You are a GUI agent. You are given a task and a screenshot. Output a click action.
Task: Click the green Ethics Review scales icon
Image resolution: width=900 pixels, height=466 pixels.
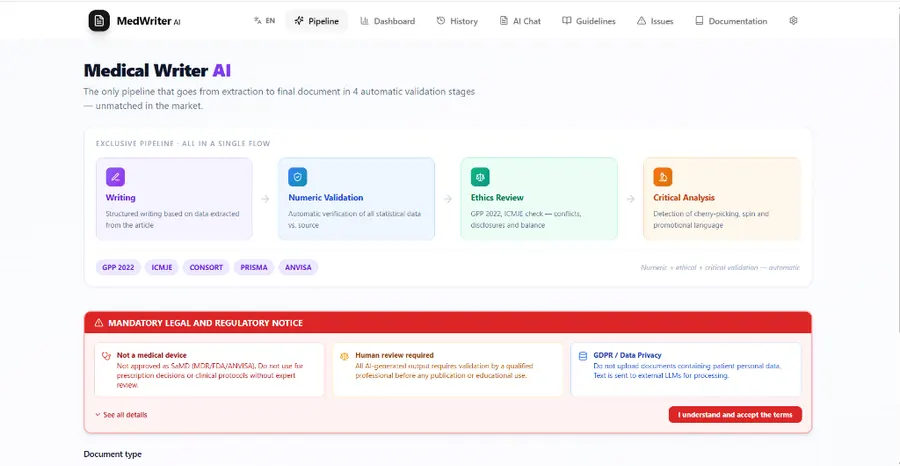(480, 177)
